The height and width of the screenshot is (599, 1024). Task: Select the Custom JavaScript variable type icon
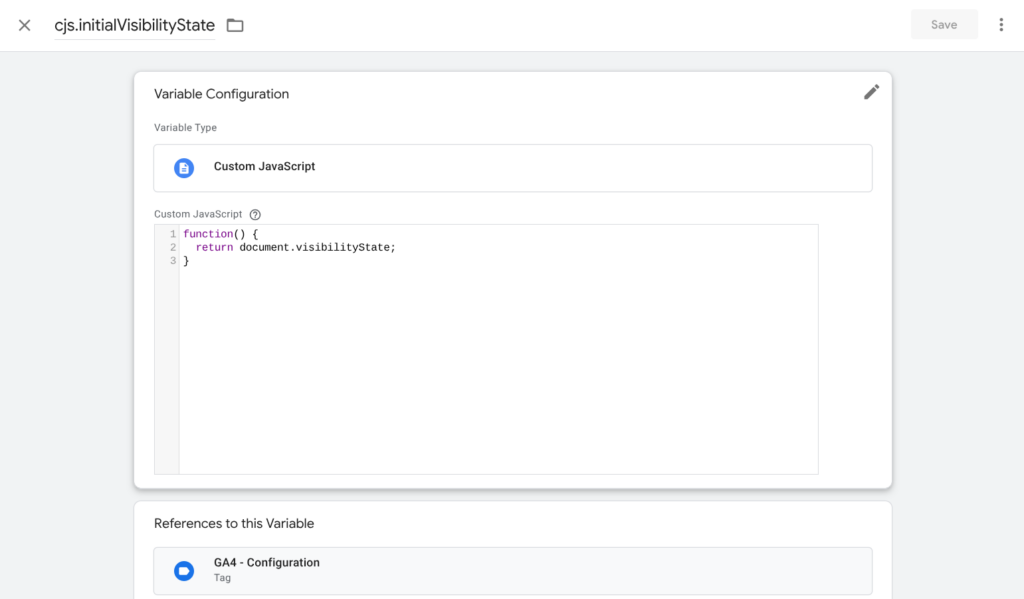pos(183,167)
